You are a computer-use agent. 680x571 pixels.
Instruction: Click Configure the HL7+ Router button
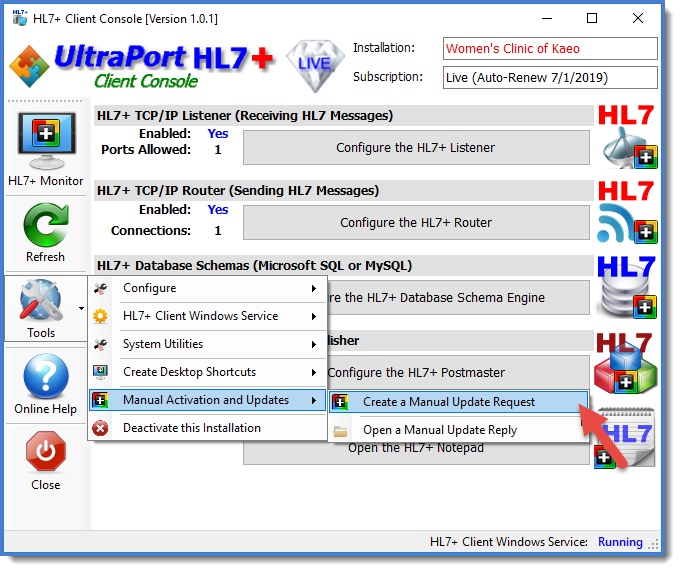pyautogui.click(x=416, y=222)
